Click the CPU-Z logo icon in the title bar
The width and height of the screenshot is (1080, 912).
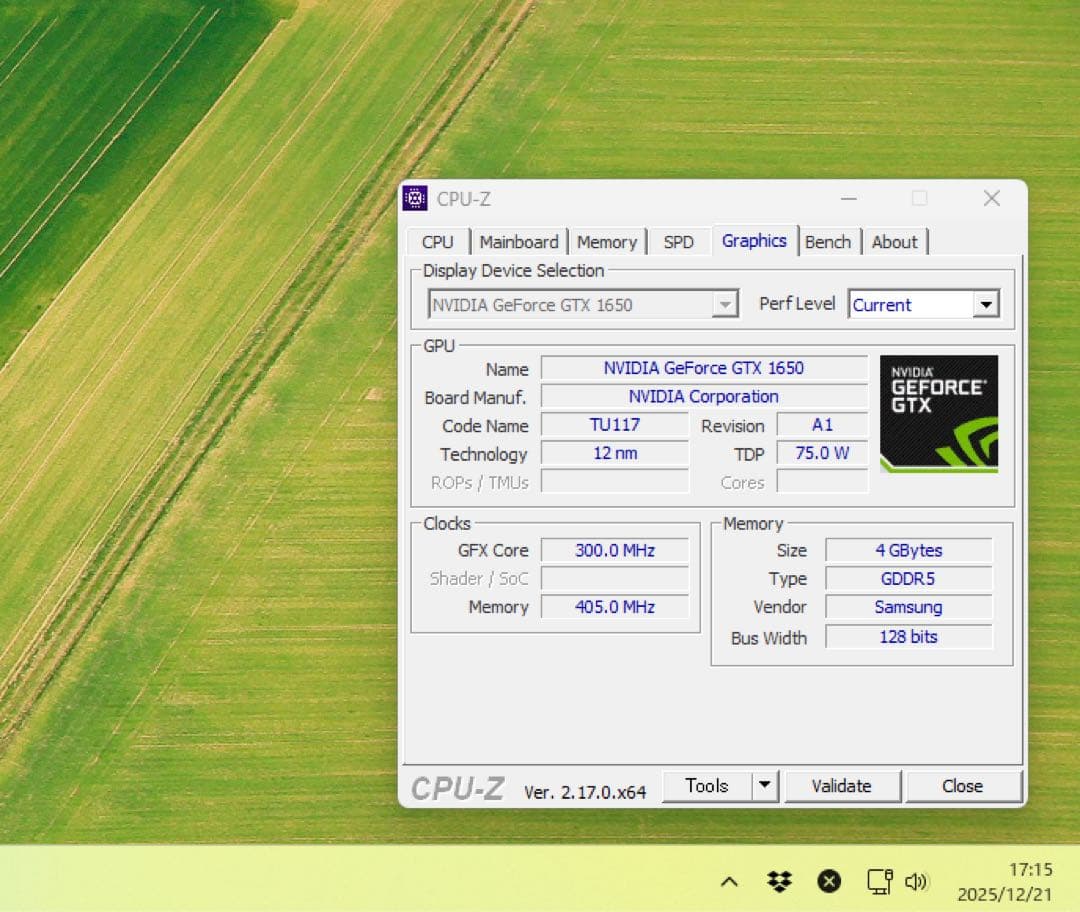tap(414, 199)
